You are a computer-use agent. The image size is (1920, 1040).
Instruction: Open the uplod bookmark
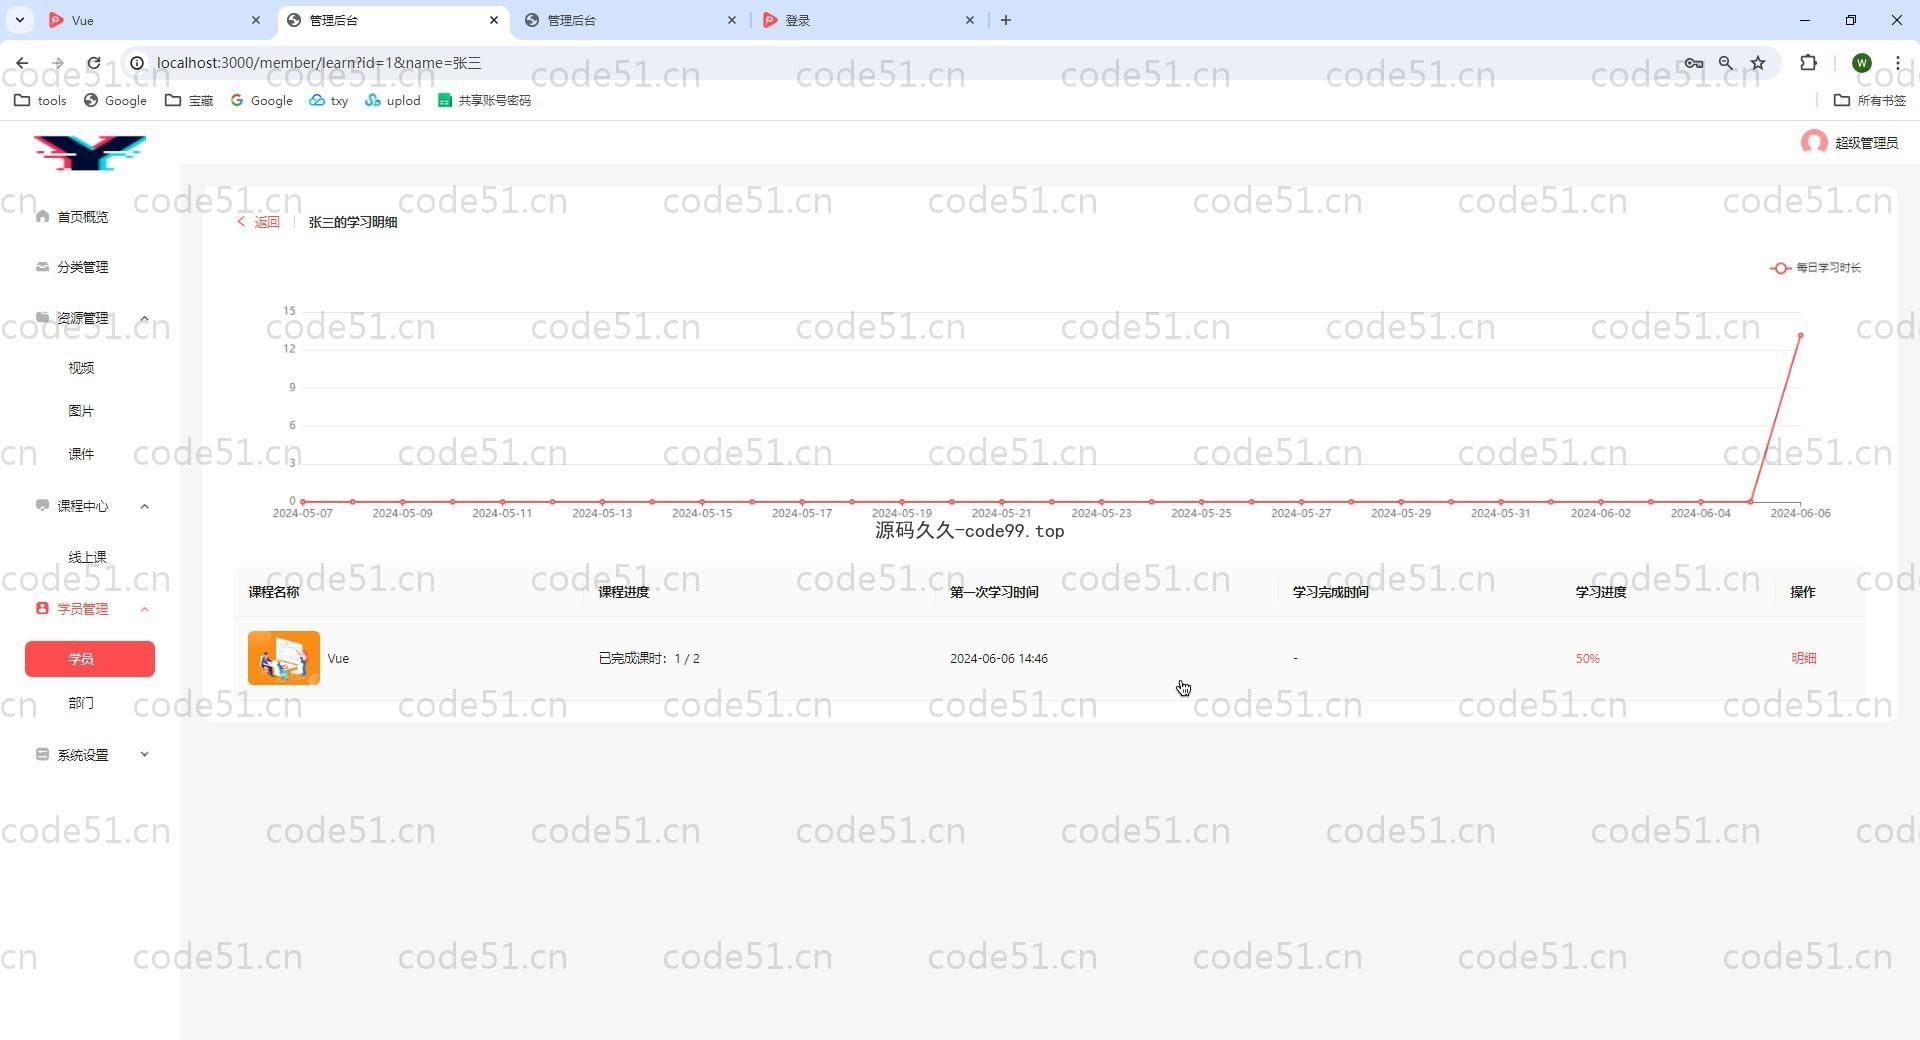tap(393, 100)
